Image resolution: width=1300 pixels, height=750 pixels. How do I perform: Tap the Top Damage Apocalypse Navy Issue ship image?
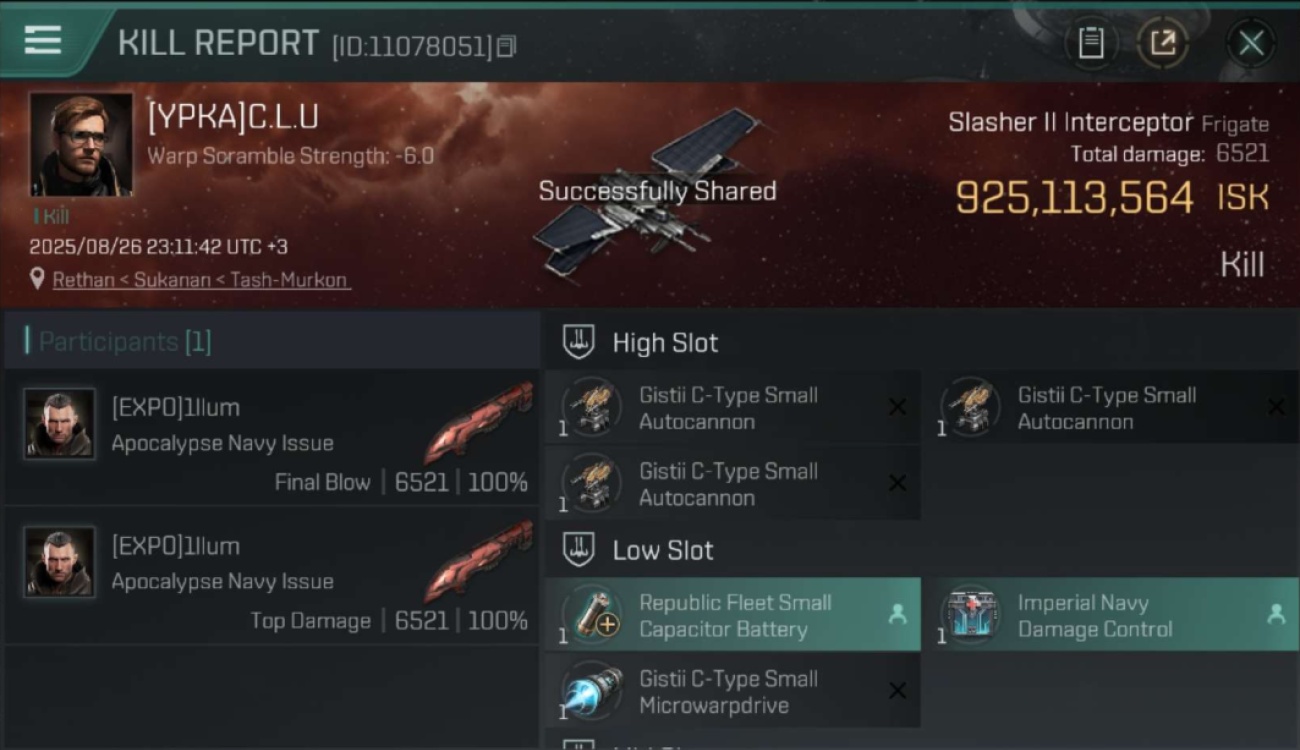pyautogui.click(x=478, y=561)
